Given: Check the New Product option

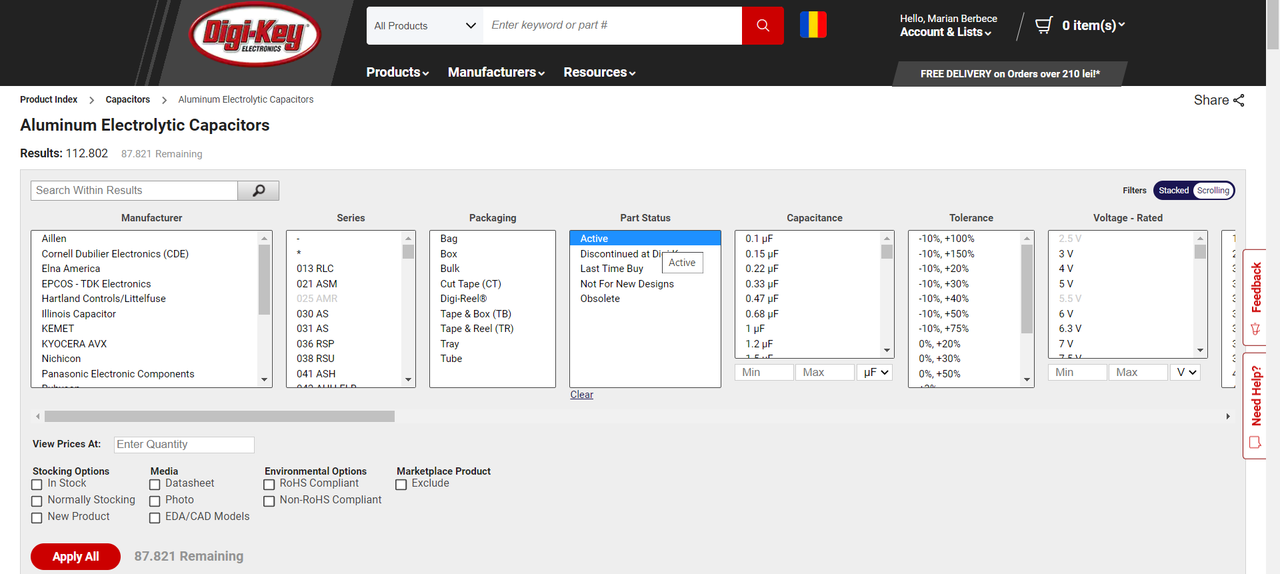Looking at the screenshot, I should [37, 518].
